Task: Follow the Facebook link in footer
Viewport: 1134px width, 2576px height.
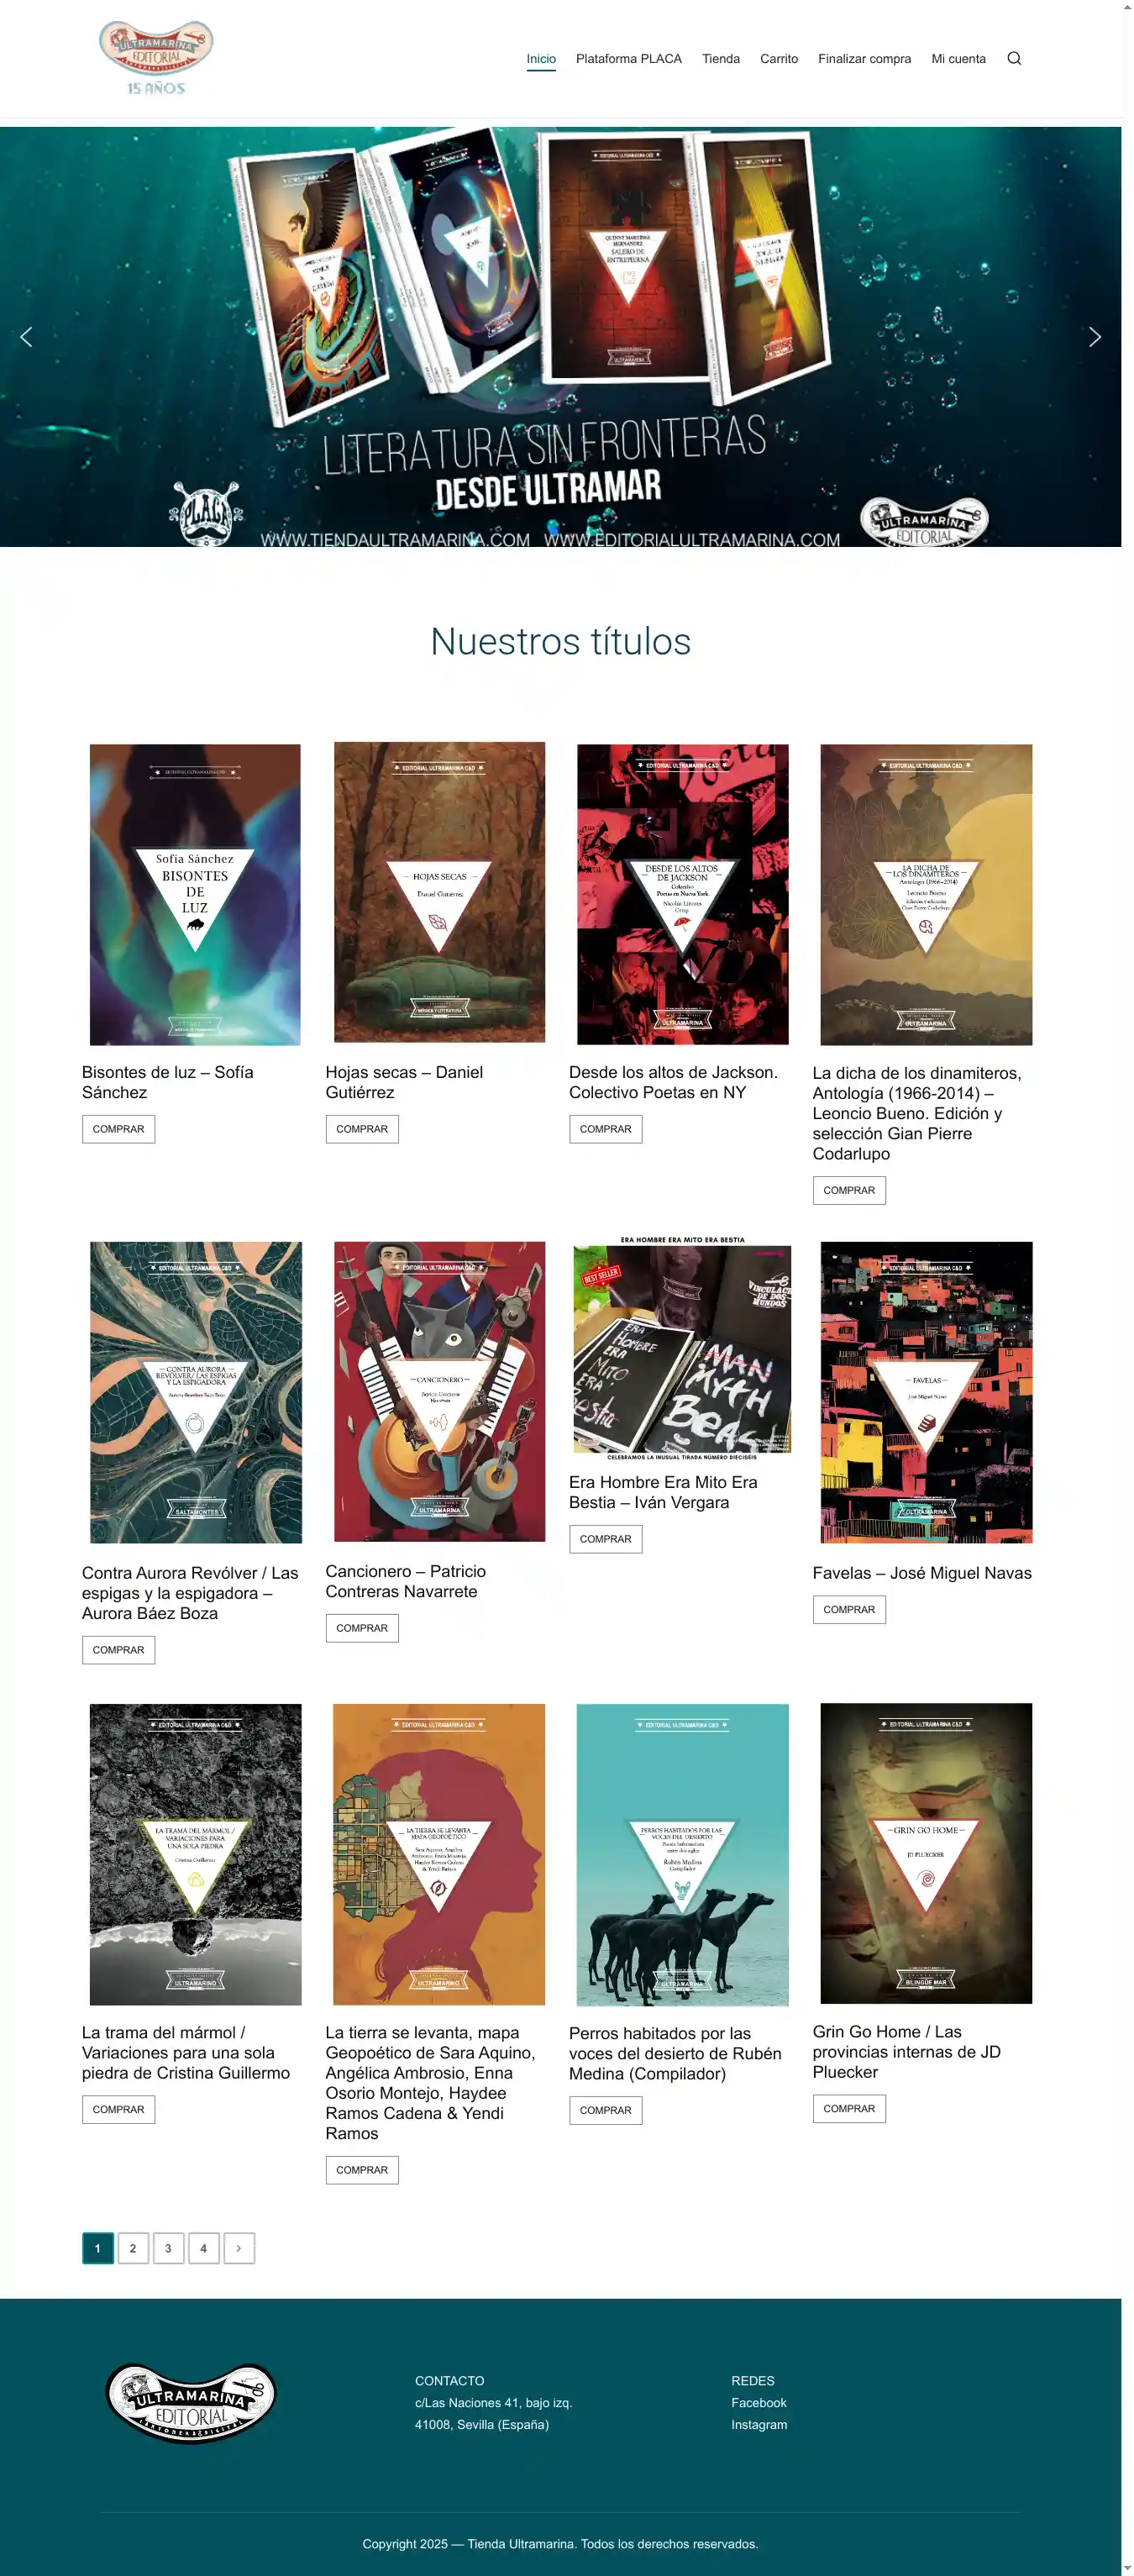Action: [758, 2403]
